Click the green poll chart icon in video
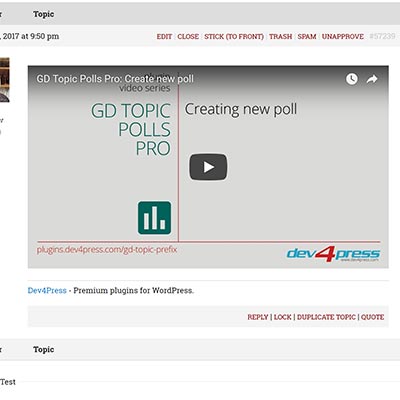 click(155, 218)
